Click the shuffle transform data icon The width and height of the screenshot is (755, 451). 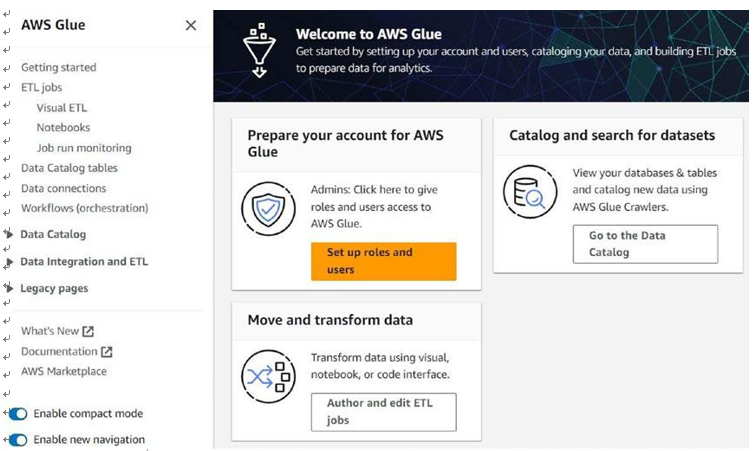[269, 376]
